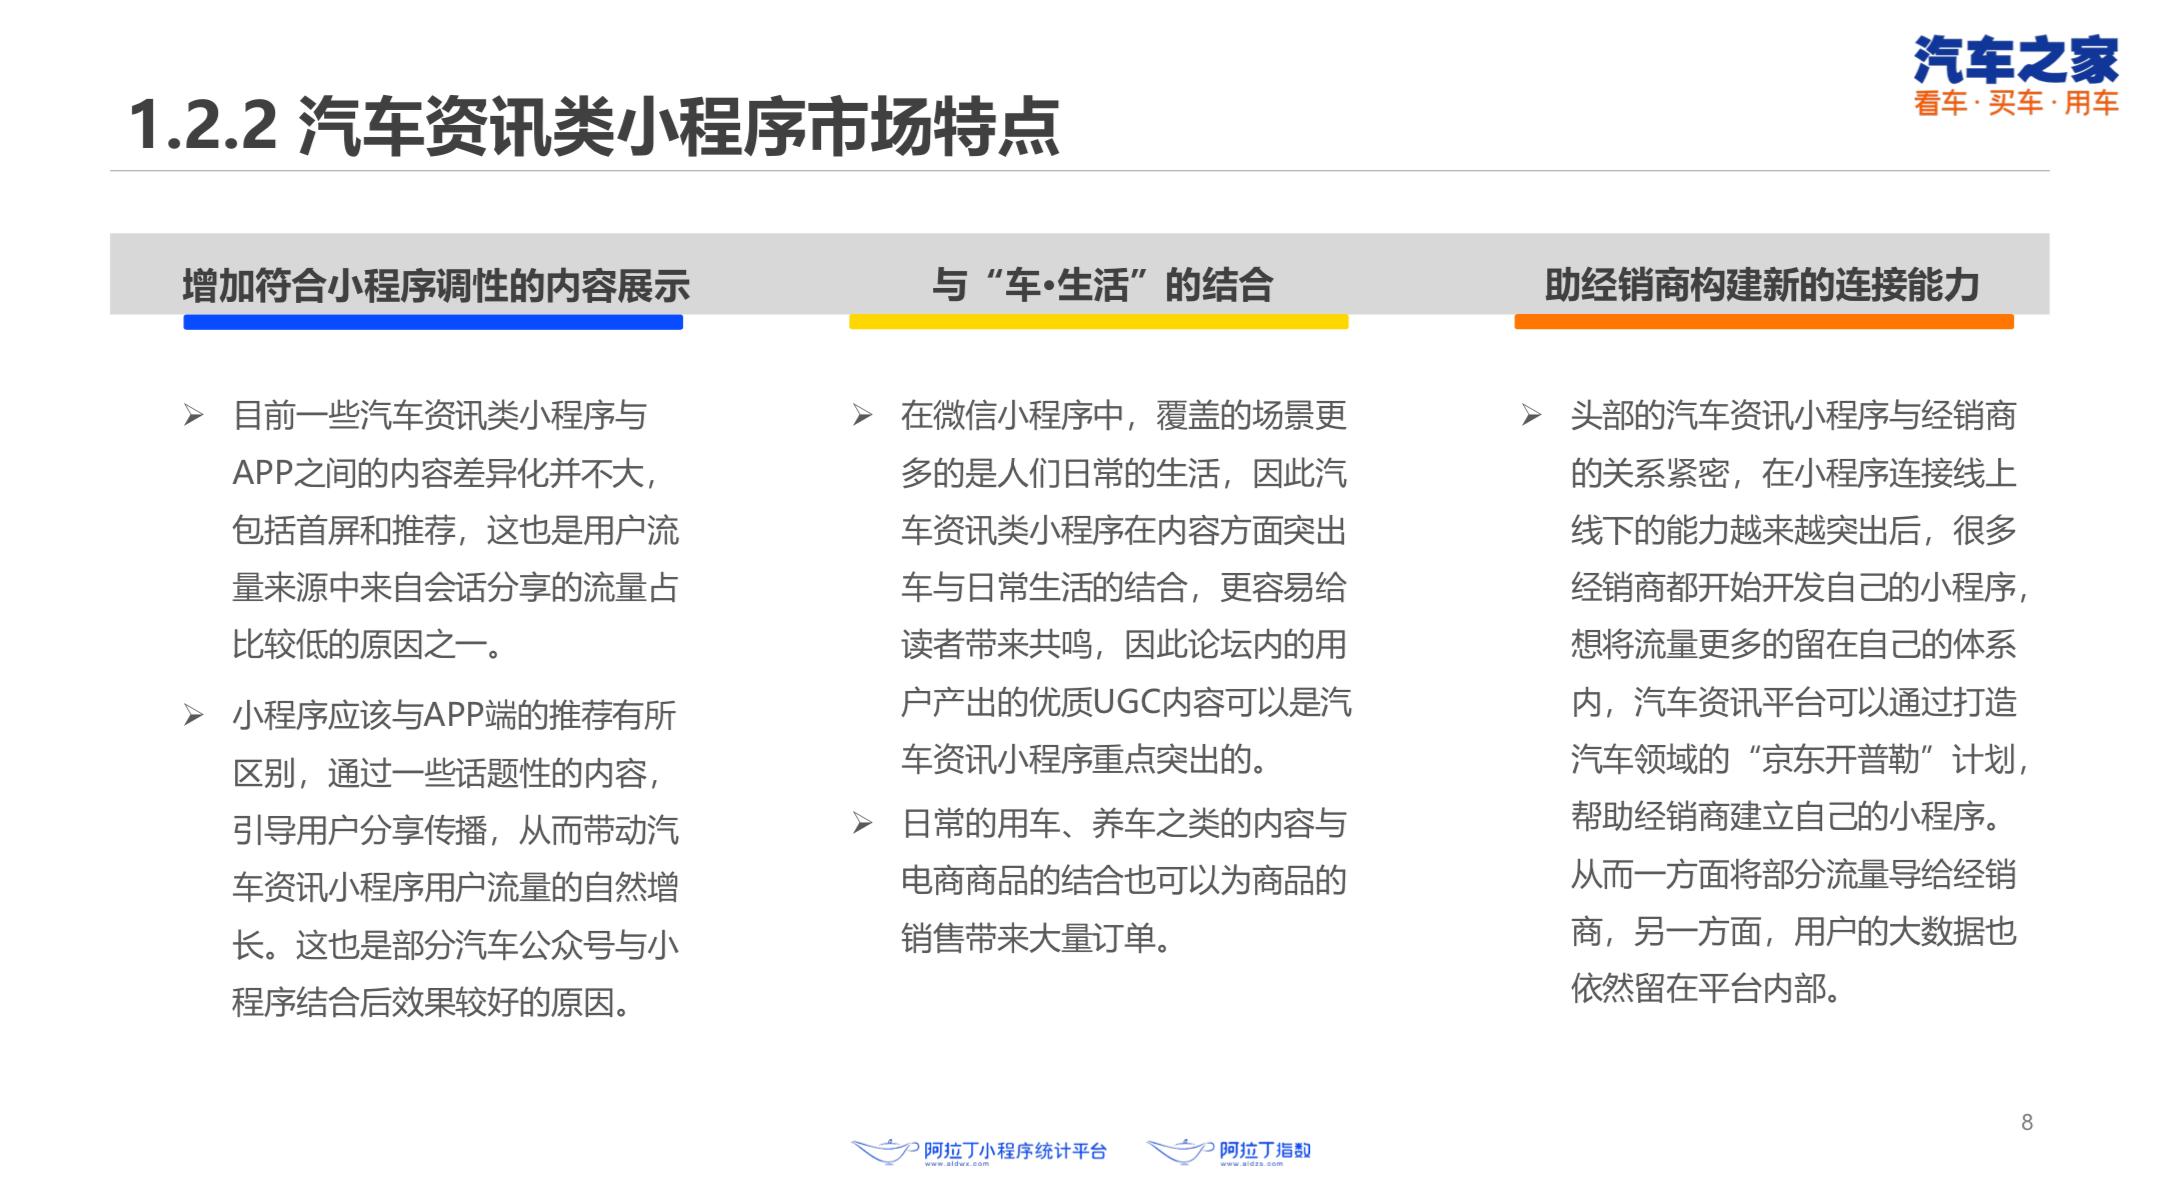Click bullet arrow before 在微信小程序中
The image size is (2162, 1198).
tap(862, 416)
